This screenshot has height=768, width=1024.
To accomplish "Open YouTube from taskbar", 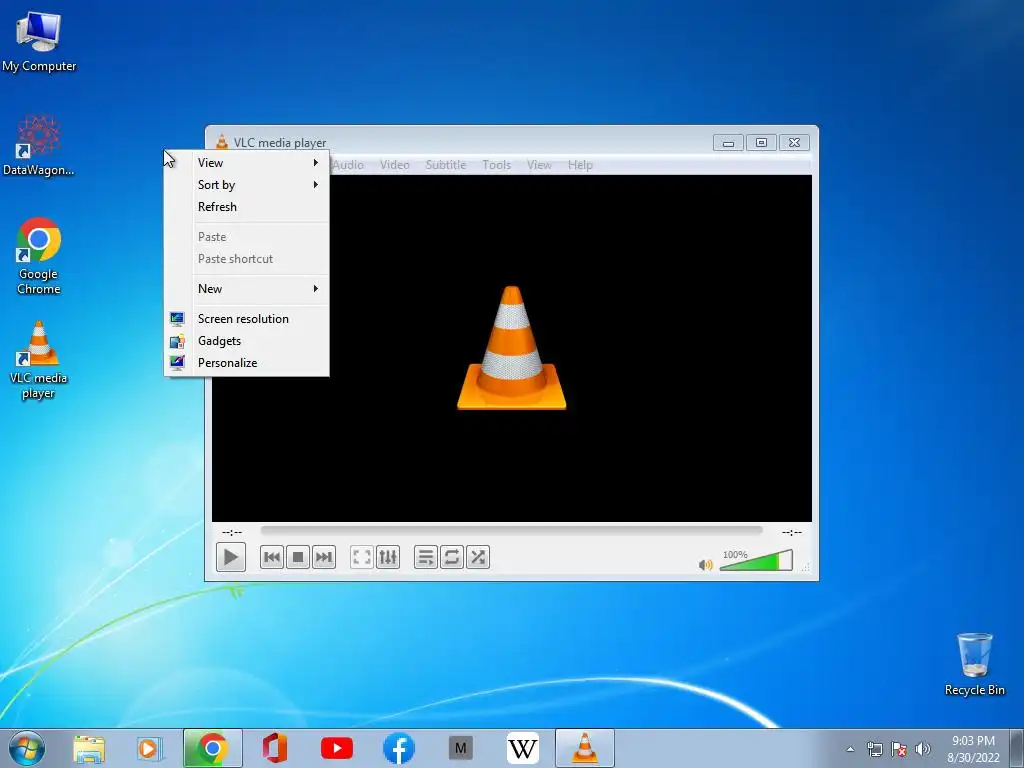I will tap(337, 748).
